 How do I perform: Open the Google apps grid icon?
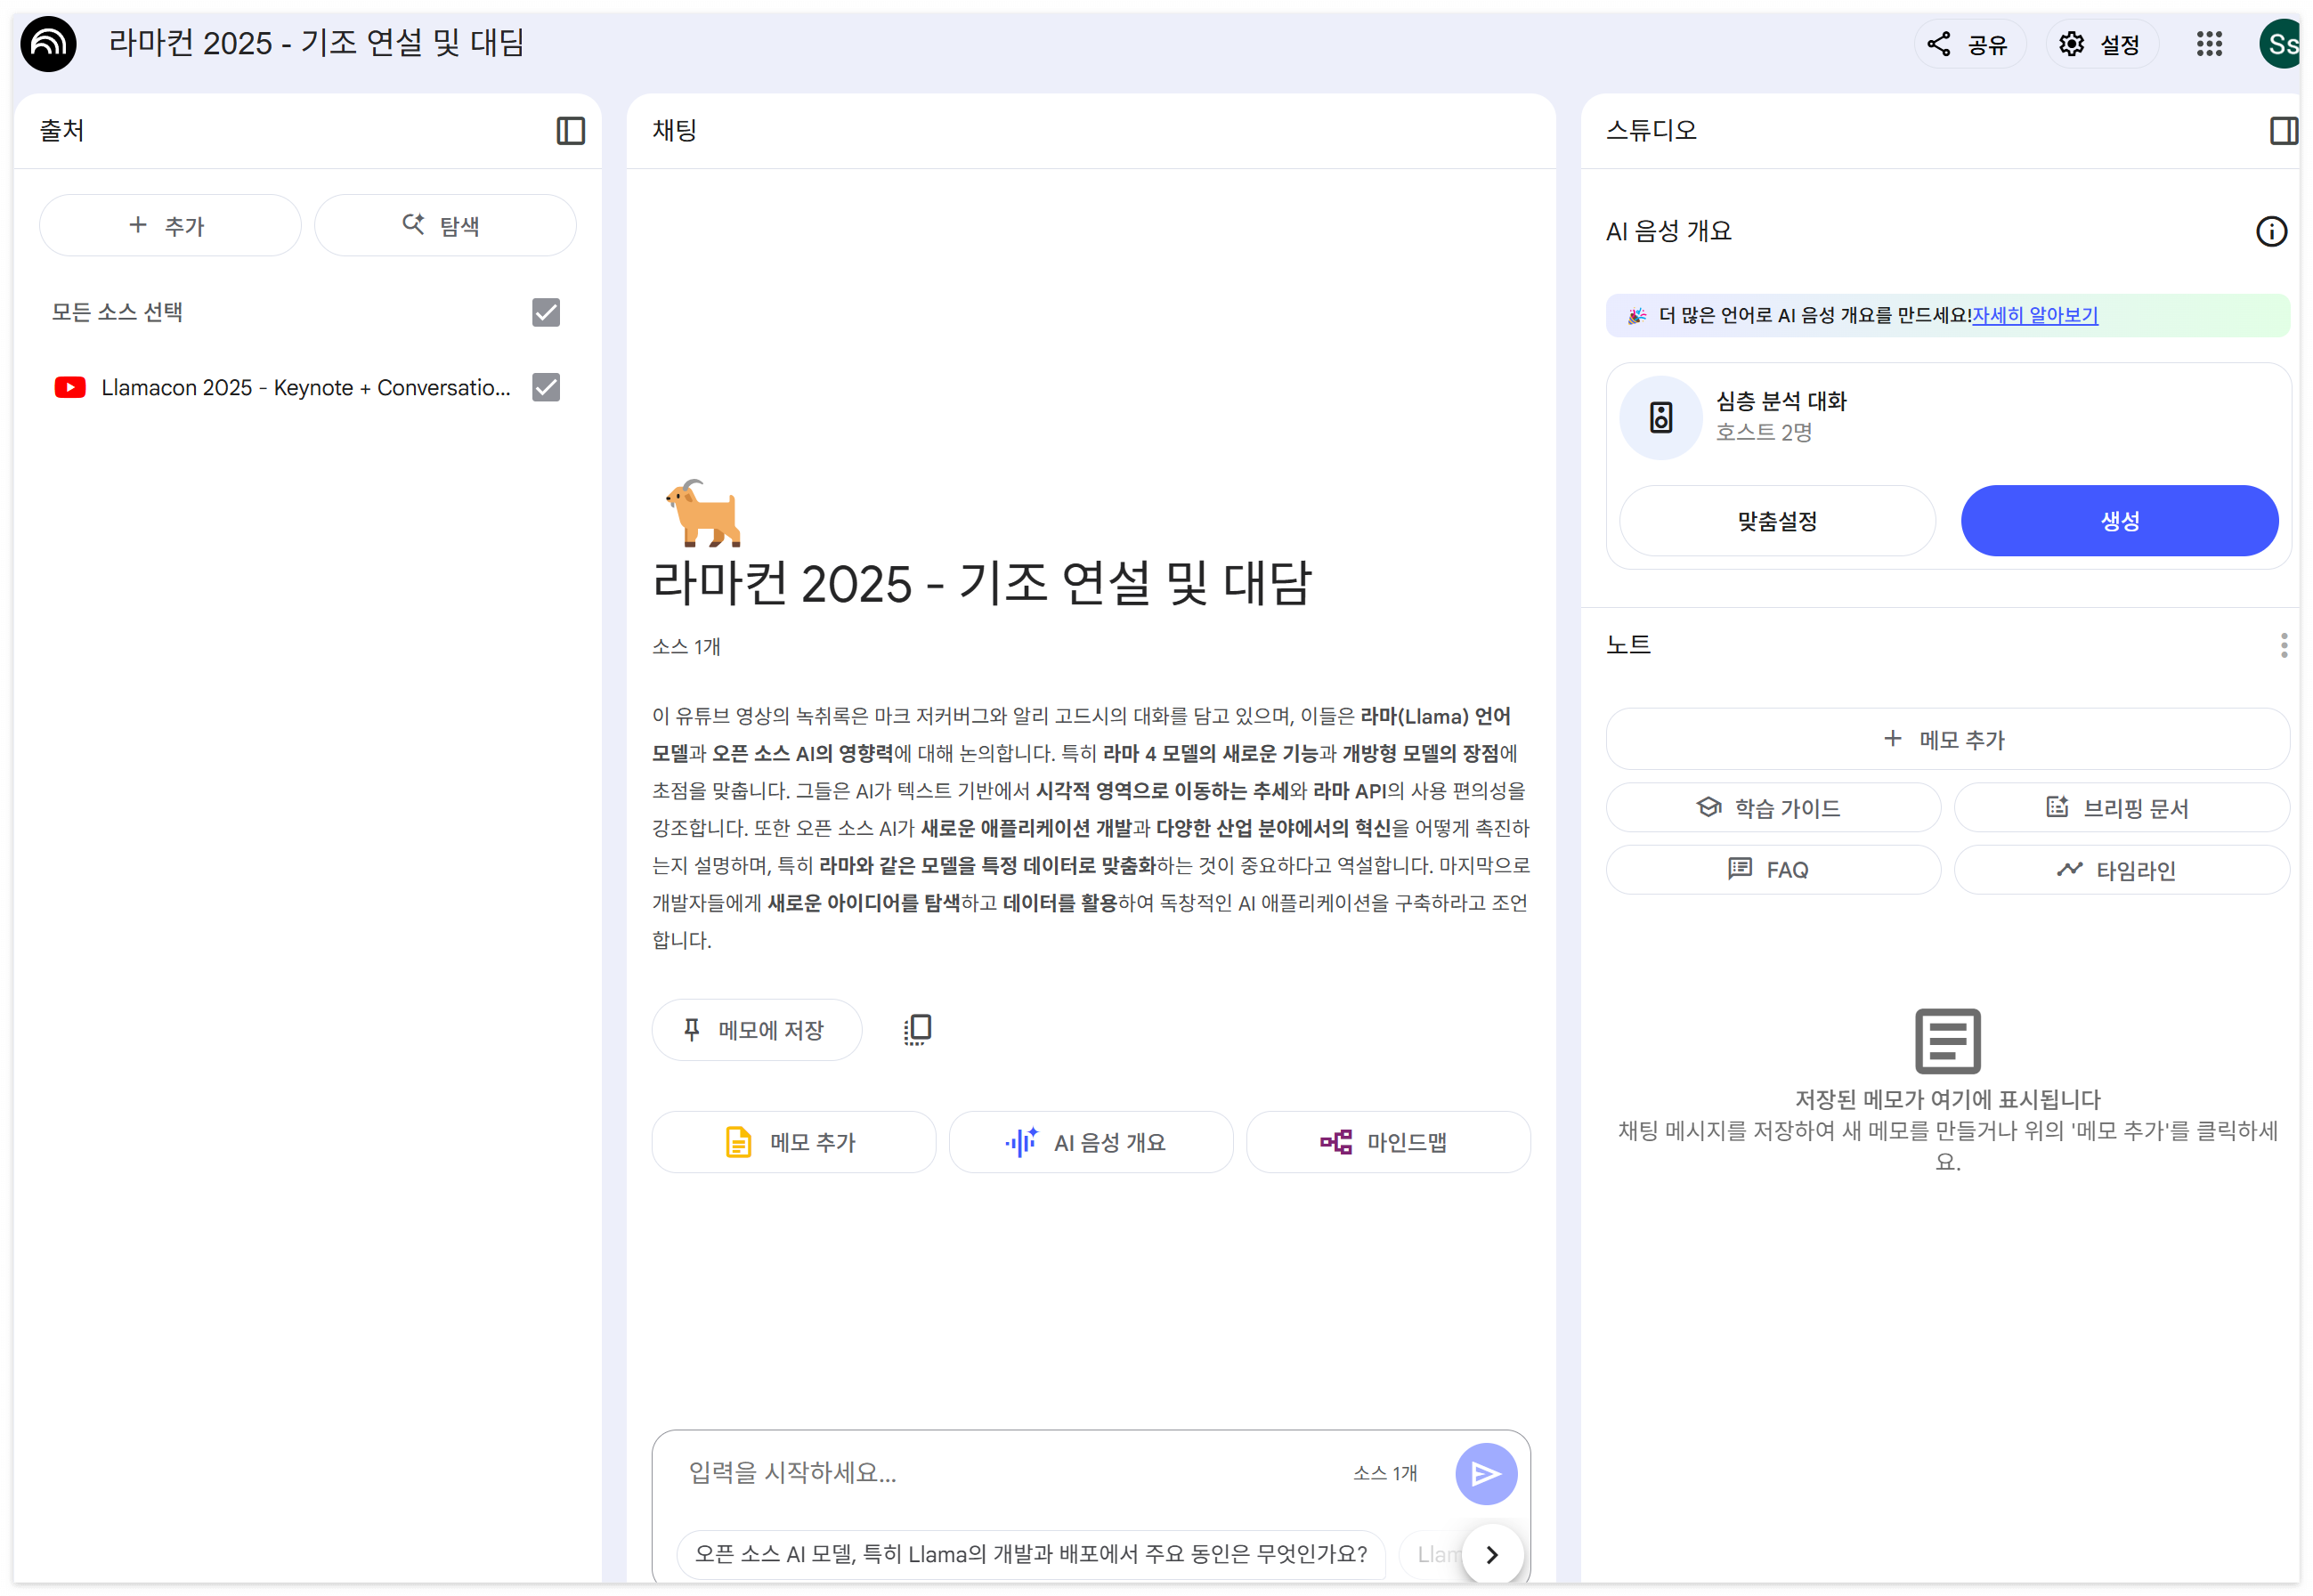point(2208,44)
